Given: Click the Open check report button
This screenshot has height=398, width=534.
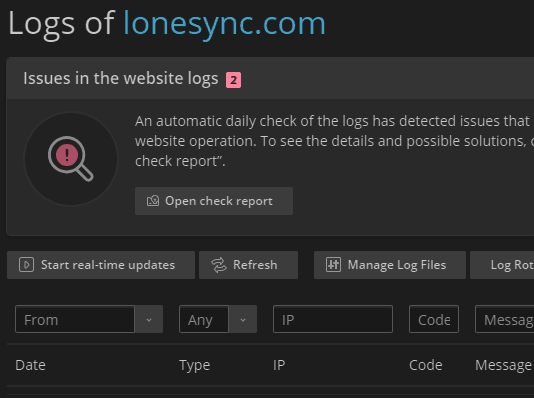Looking at the screenshot, I should 214,201.
